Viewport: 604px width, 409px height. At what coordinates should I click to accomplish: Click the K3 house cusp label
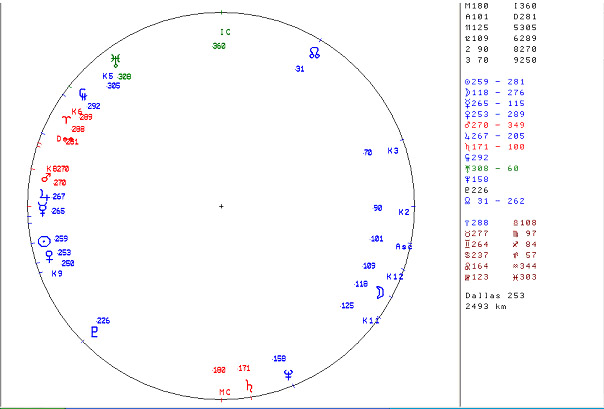(393, 151)
